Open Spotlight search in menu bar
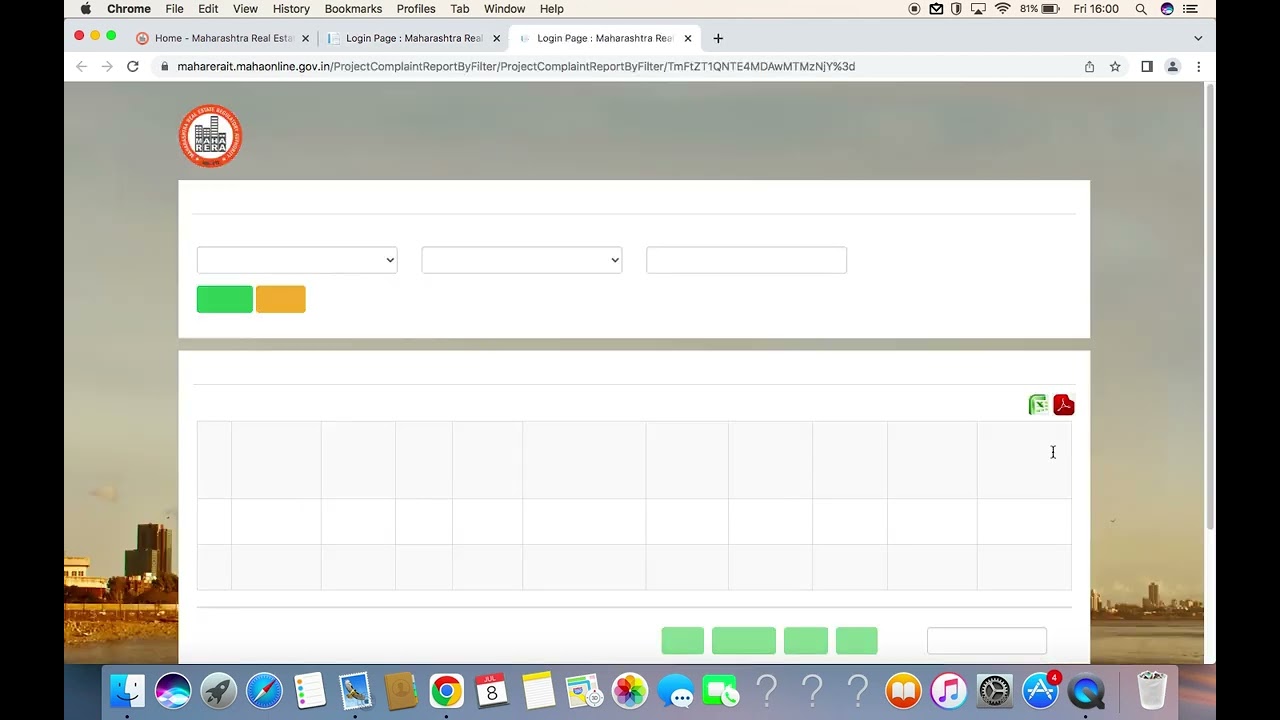The image size is (1280, 720). (1141, 9)
